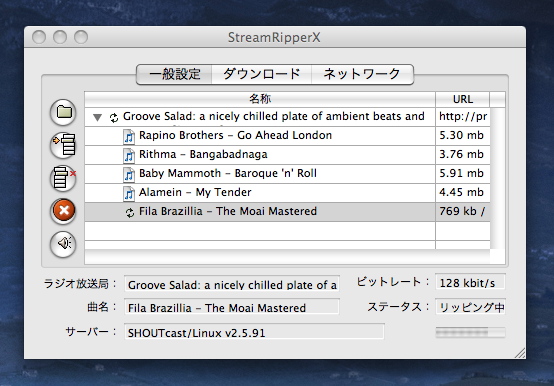Viewport: 554px width, 386px height.
Task: Click music file icon beside Alamein – My Tender
Action: pyautogui.click(x=129, y=194)
